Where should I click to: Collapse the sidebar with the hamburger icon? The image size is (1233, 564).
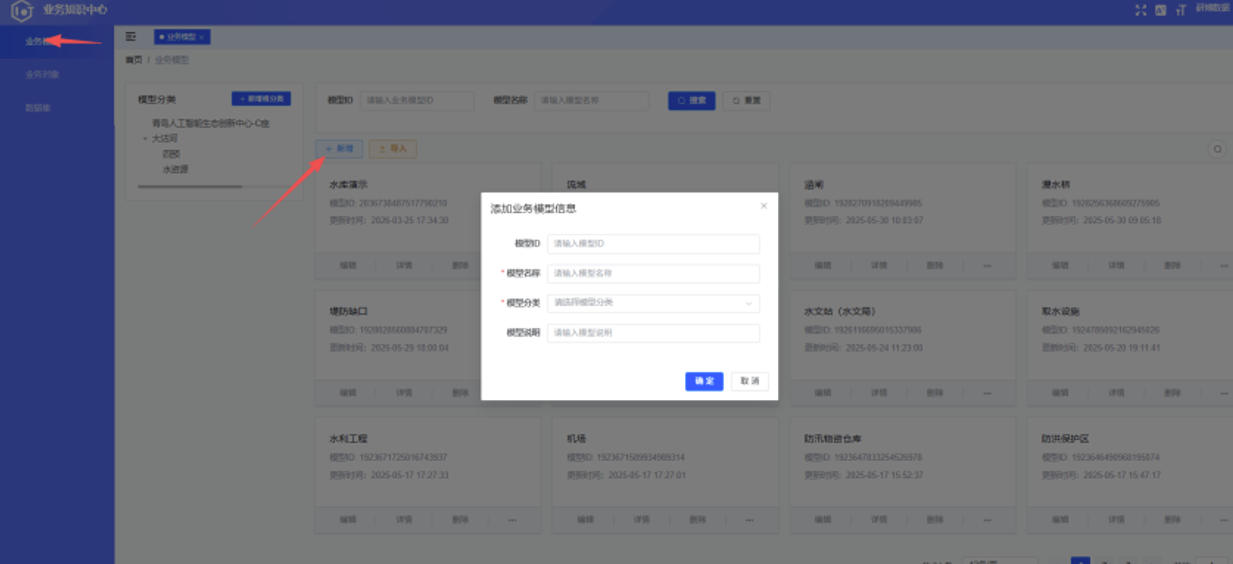[x=131, y=36]
